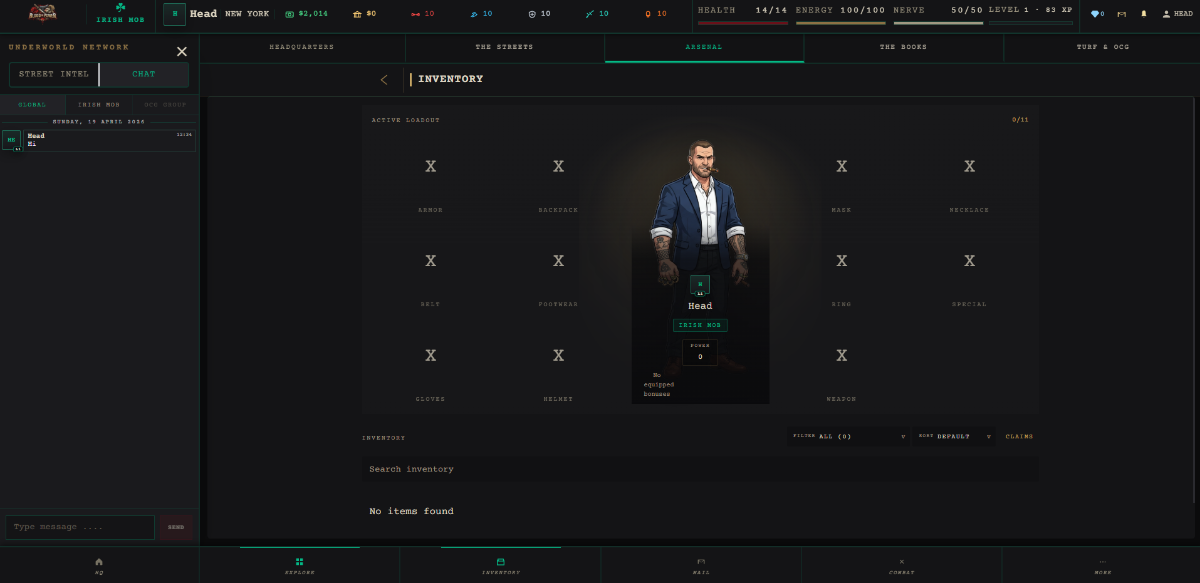Go back with the left chevron arrow
The image size is (1200, 583).
[x=384, y=79]
